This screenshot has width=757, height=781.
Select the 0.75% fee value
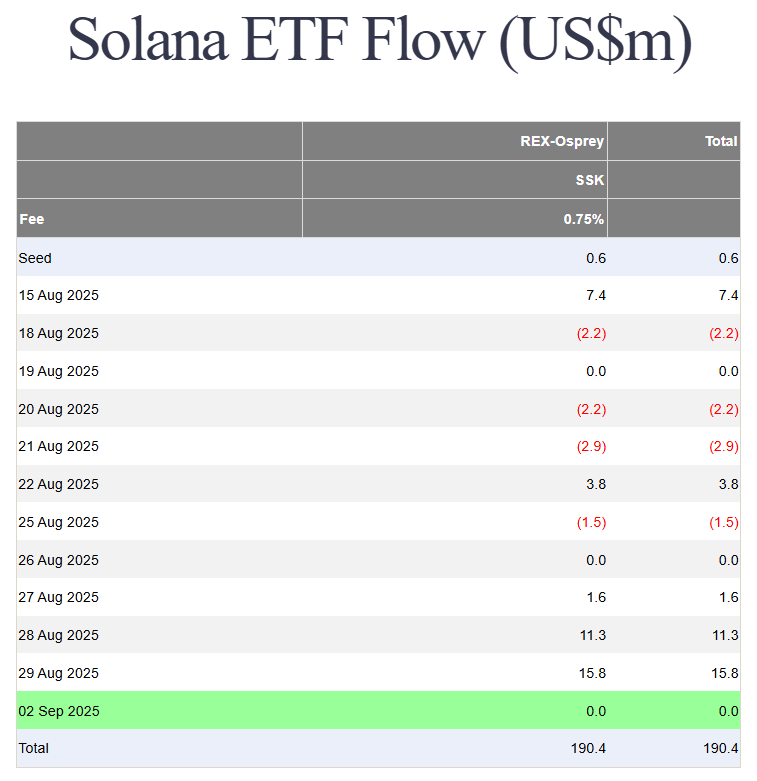click(584, 219)
